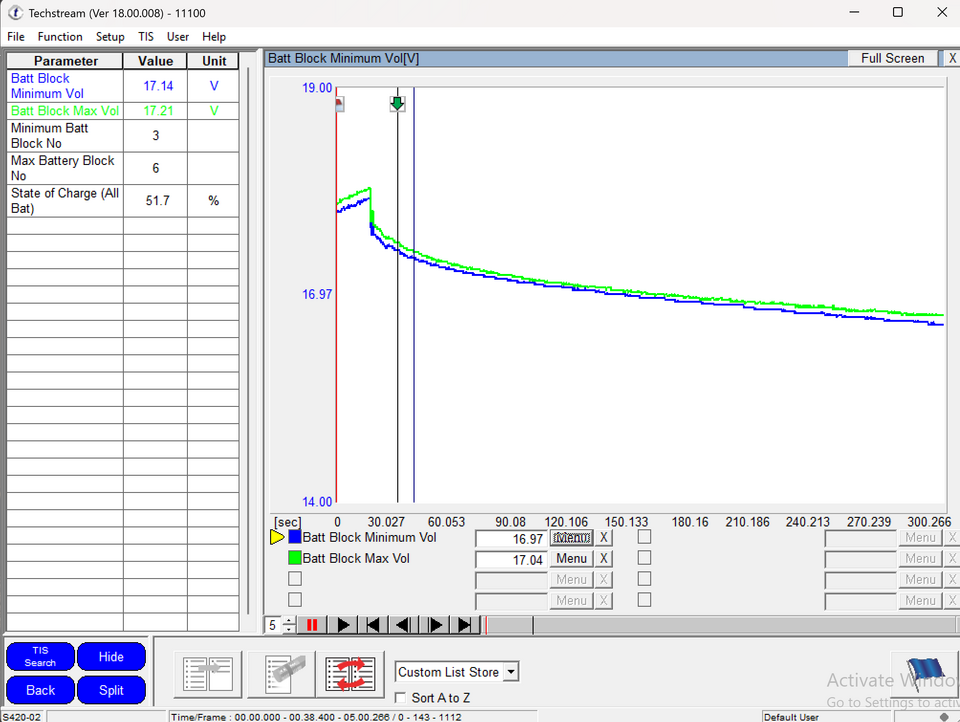Remove Batt Block Minimum Vol trace with X
Image resolution: width=960 pixels, height=722 pixels.
604,538
